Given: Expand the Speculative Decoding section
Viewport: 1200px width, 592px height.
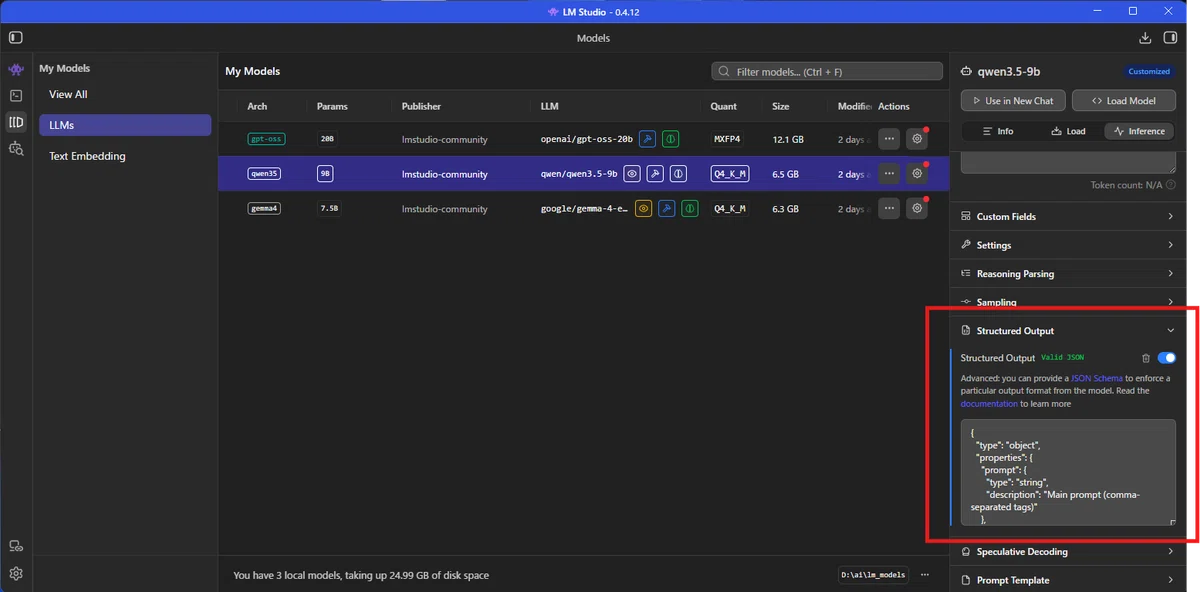Looking at the screenshot, I should click(1066, 552).
